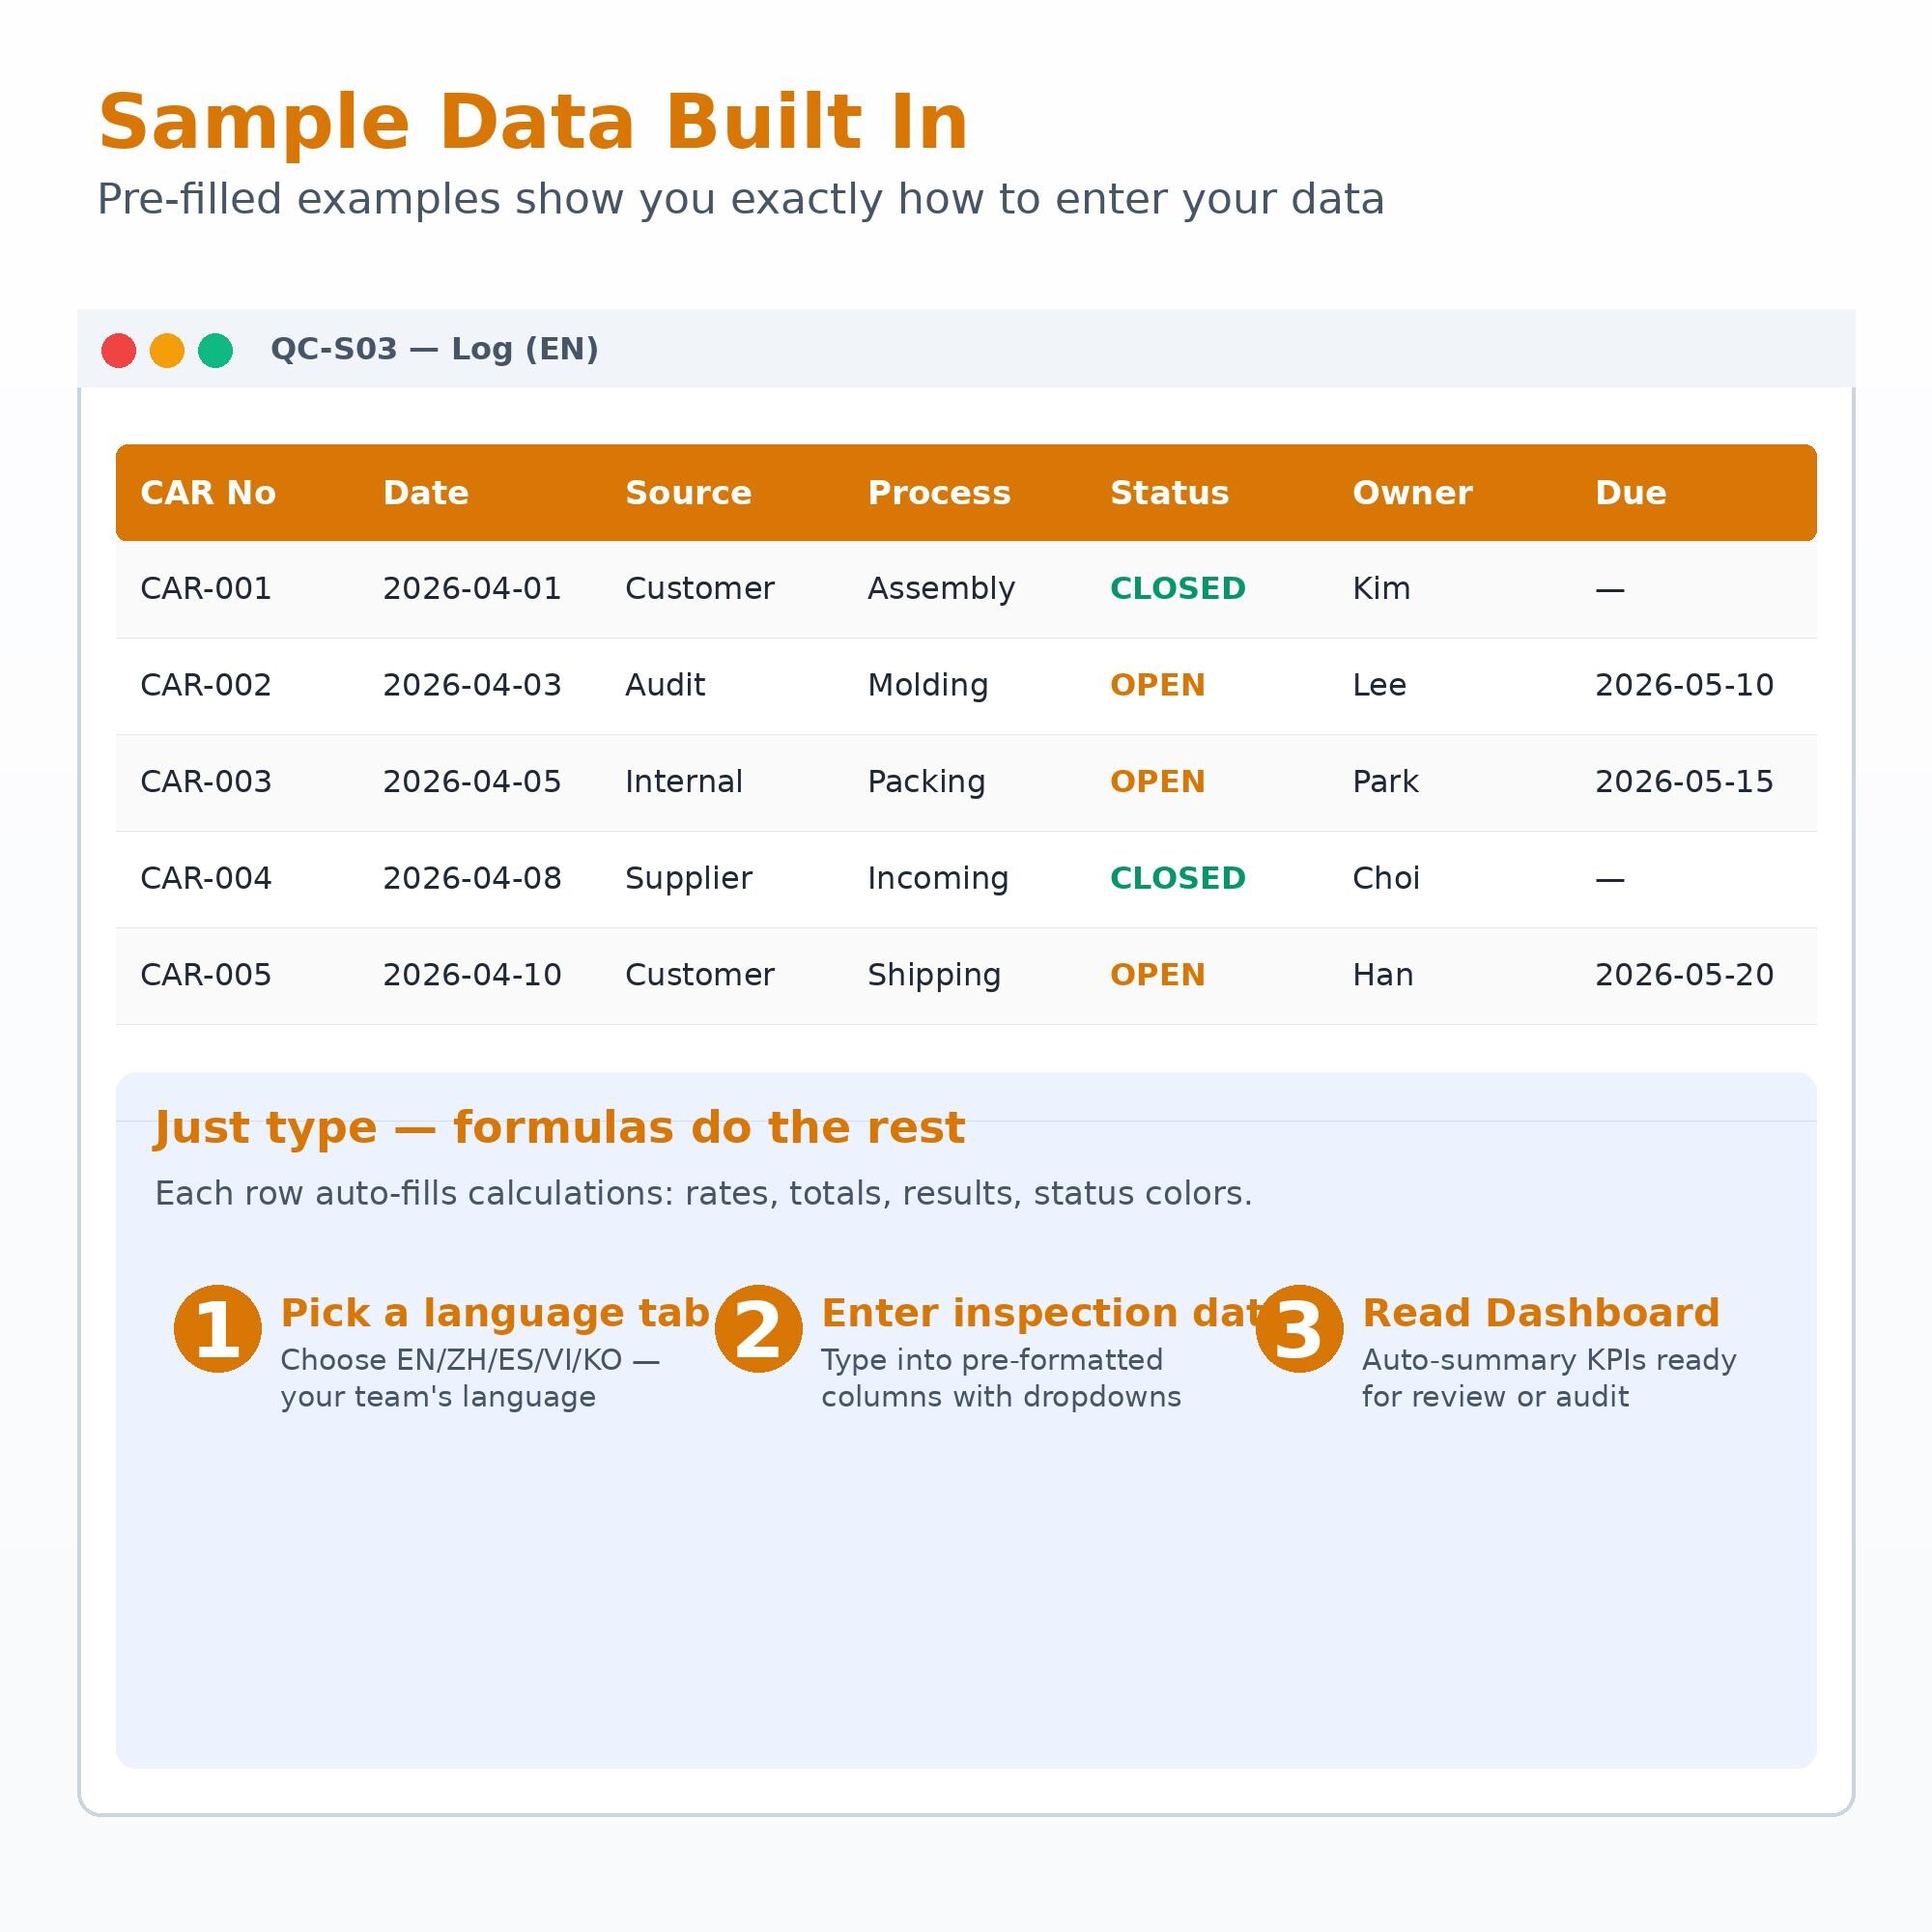Image resolution: width=1932 pixels, height=1932 pixels.
Task: Click the Read Dashboard heading
Action: click(1541, 1313)
